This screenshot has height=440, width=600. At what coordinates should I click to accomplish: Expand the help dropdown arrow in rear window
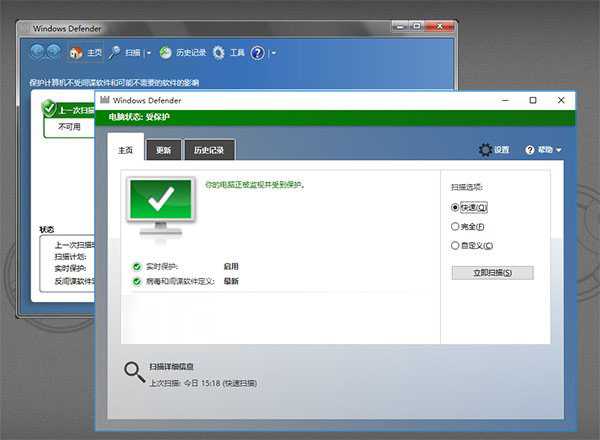(274, 53)
